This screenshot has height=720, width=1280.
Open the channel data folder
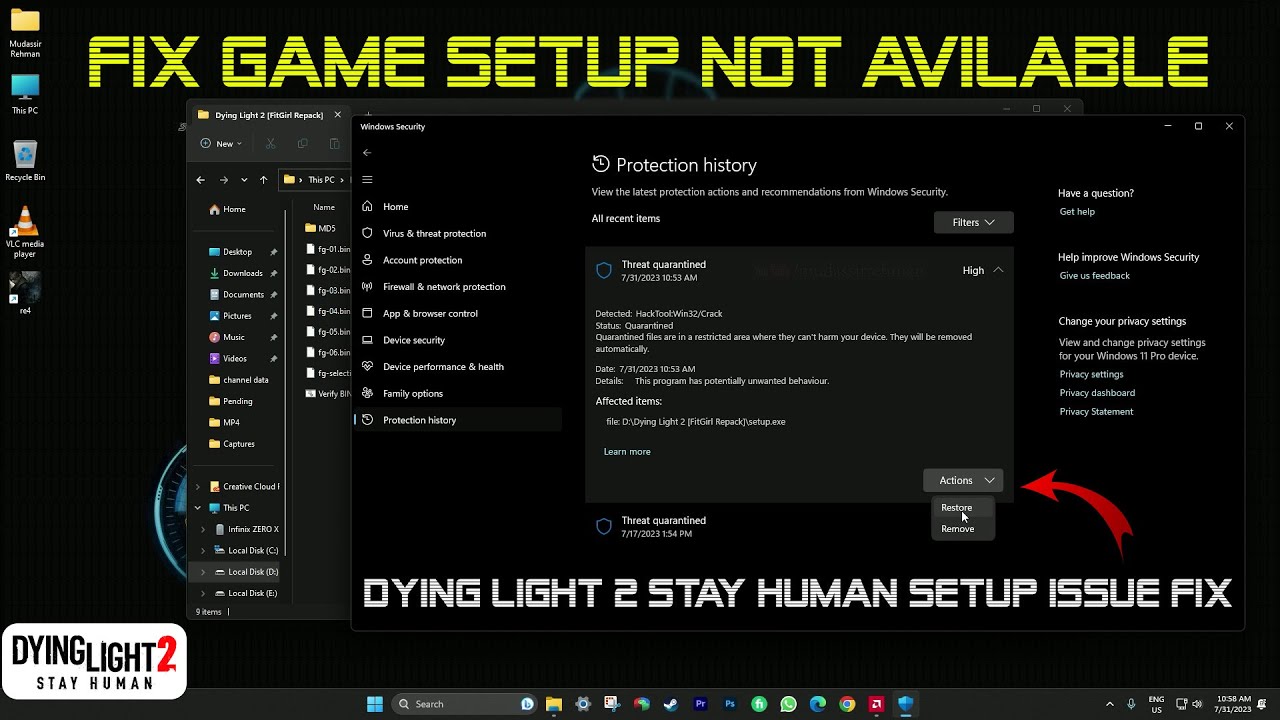245,380
